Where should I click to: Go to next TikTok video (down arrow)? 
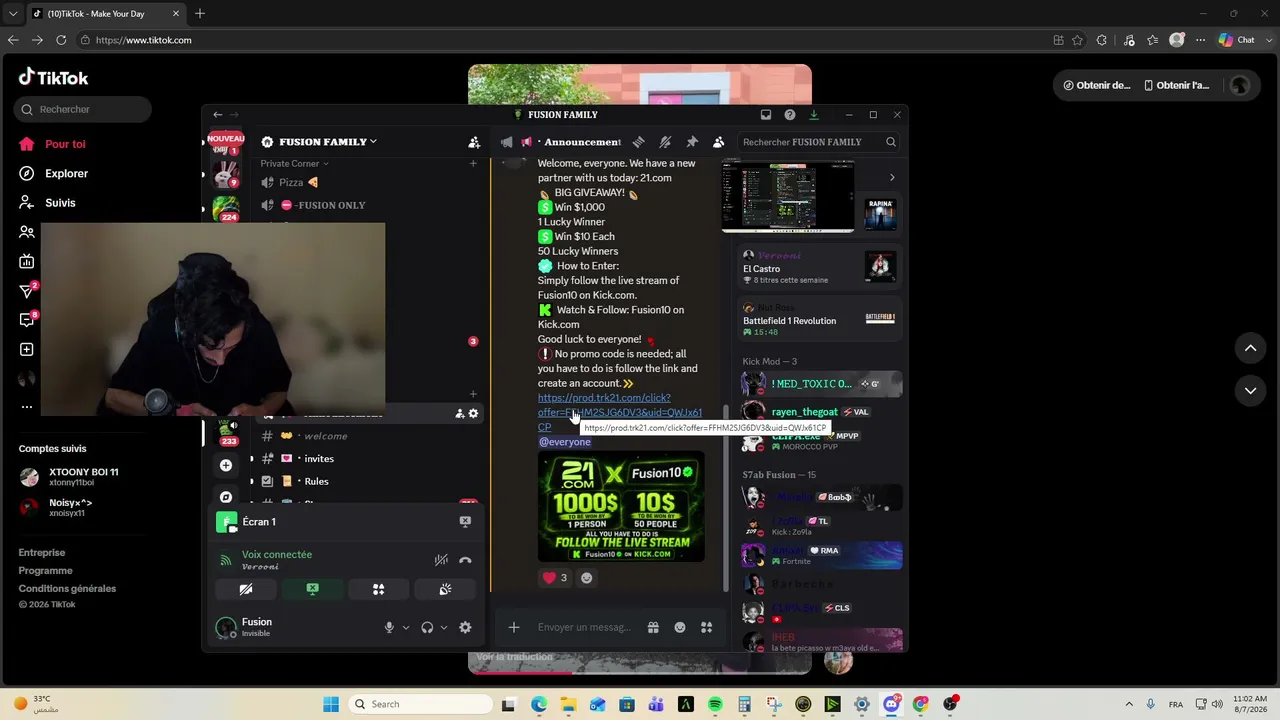[1250, 390]
